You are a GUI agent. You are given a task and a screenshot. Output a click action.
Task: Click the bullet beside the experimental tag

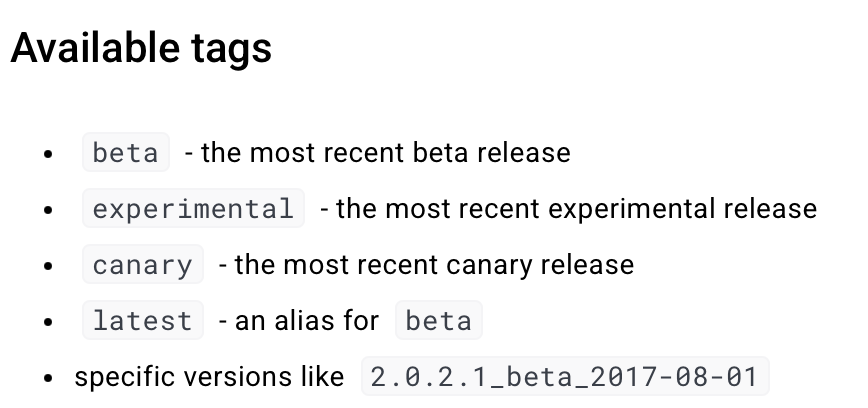[x=48, y=210]
